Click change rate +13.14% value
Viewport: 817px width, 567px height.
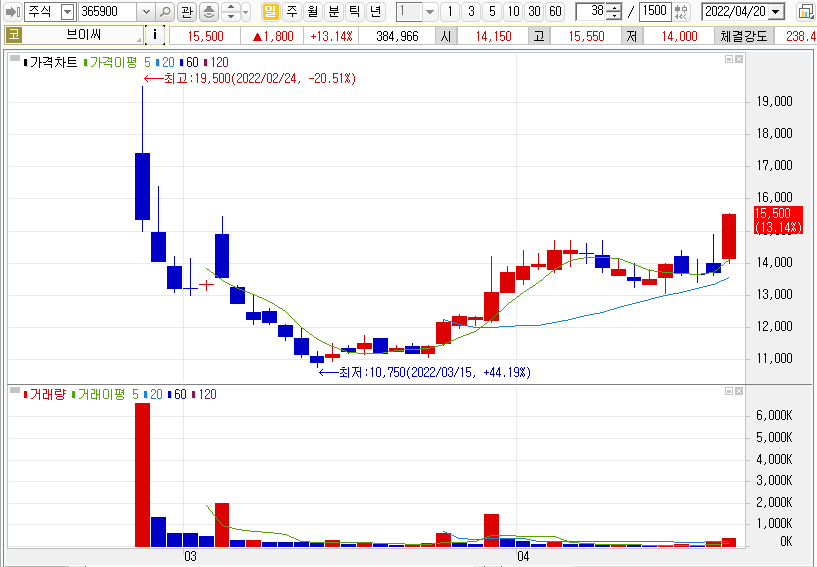pos(331,36)
